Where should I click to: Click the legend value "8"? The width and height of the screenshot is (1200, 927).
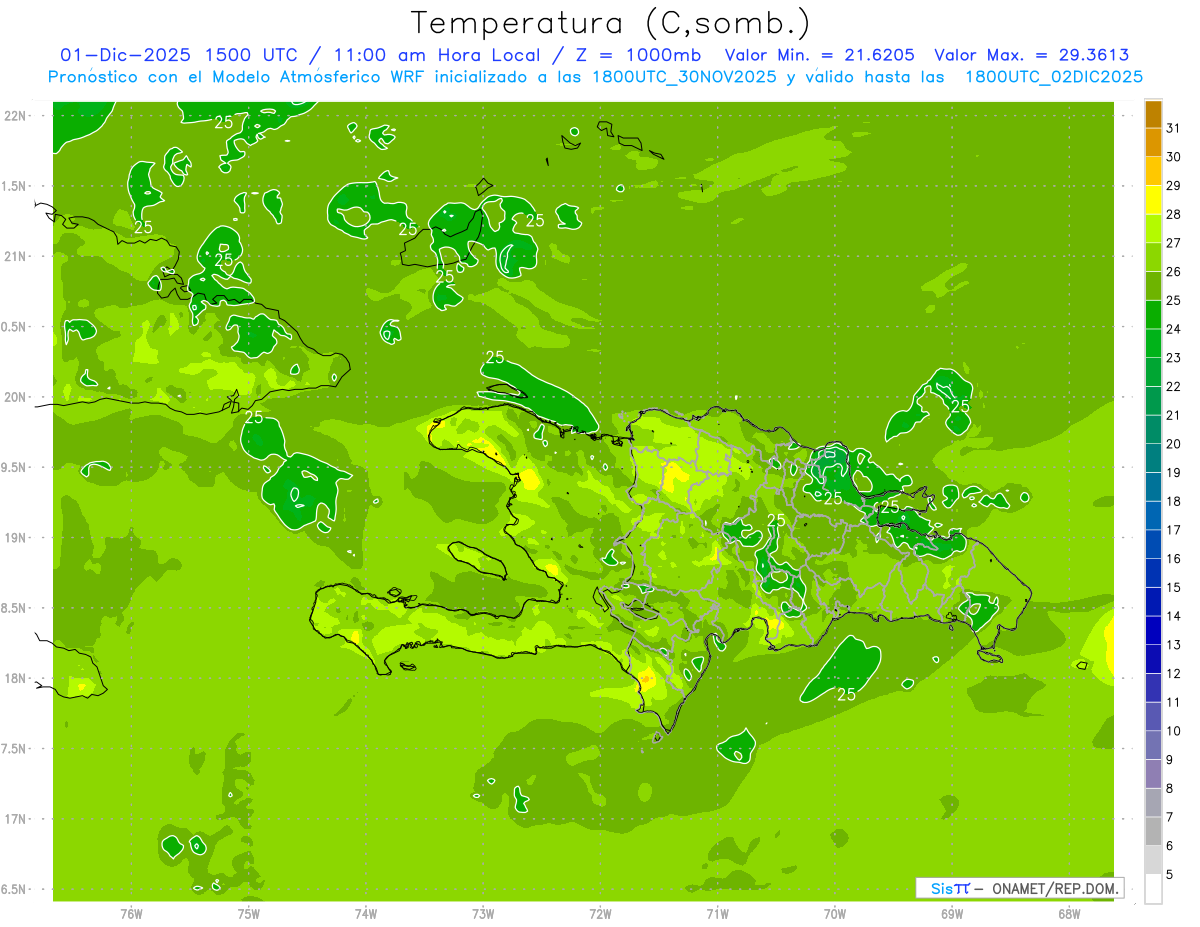1169,788
